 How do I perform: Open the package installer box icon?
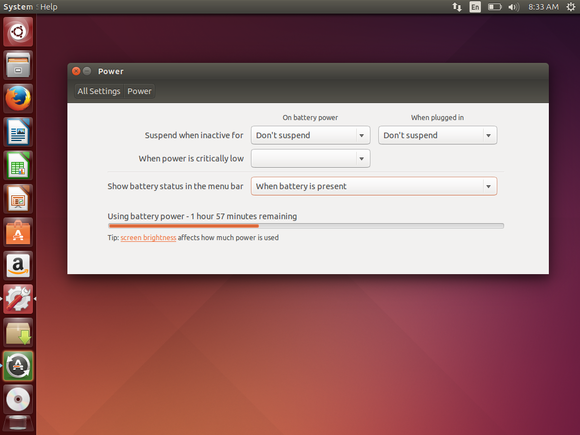18,333
